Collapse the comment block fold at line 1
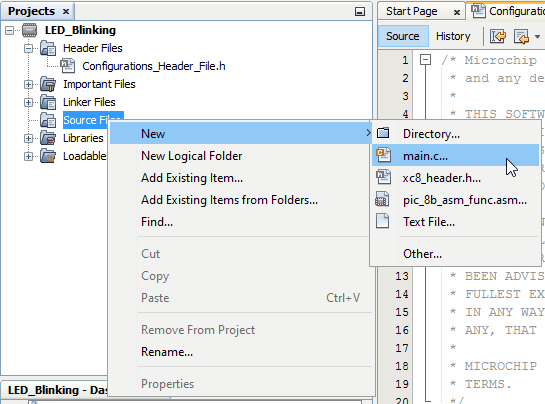Screen dimensions: 545x404 tap(425, 59)
